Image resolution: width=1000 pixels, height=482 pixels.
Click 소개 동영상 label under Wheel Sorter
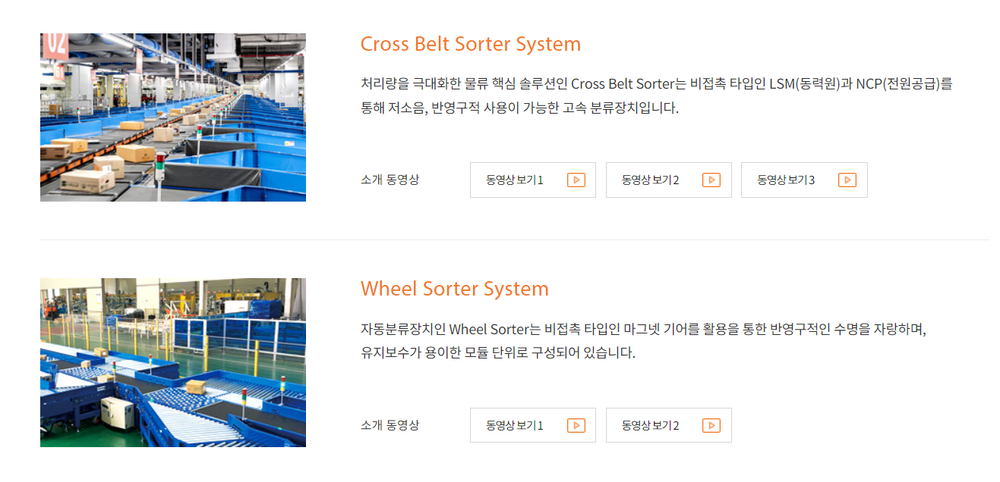390,425
